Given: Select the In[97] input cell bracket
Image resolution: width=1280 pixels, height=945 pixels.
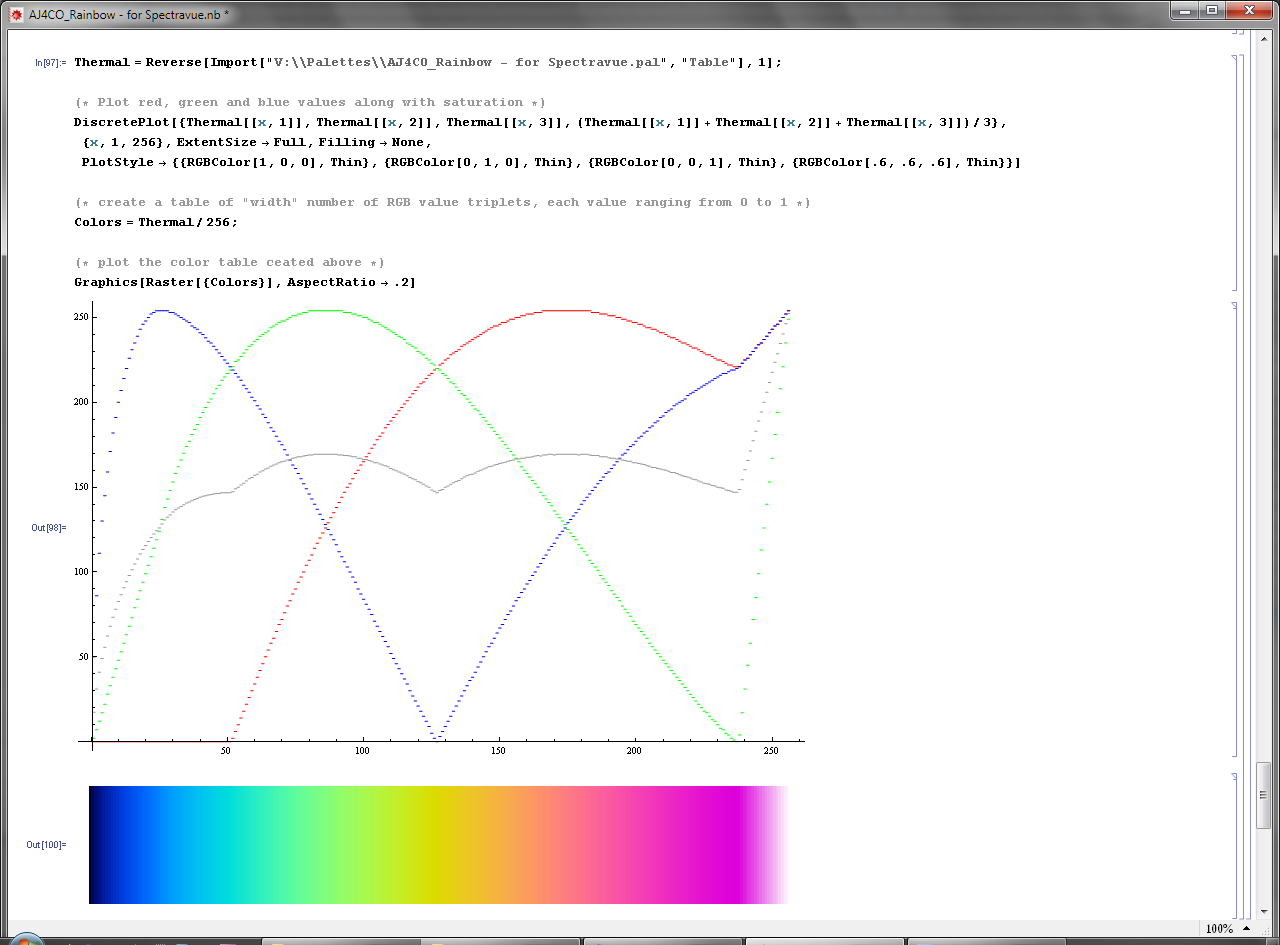Looking at the screenshot, I should point(1234,170).
